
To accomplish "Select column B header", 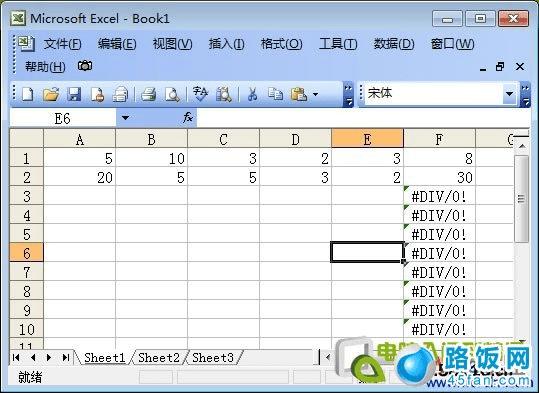I will (151, 139).
